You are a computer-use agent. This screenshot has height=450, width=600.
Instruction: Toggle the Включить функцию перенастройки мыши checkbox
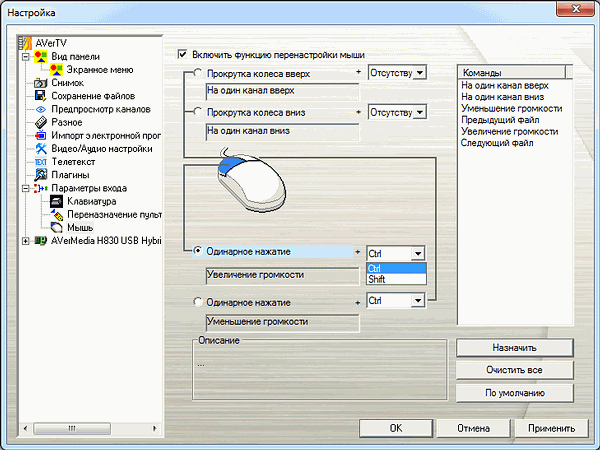pyautogui.click(x=182, y=54)
